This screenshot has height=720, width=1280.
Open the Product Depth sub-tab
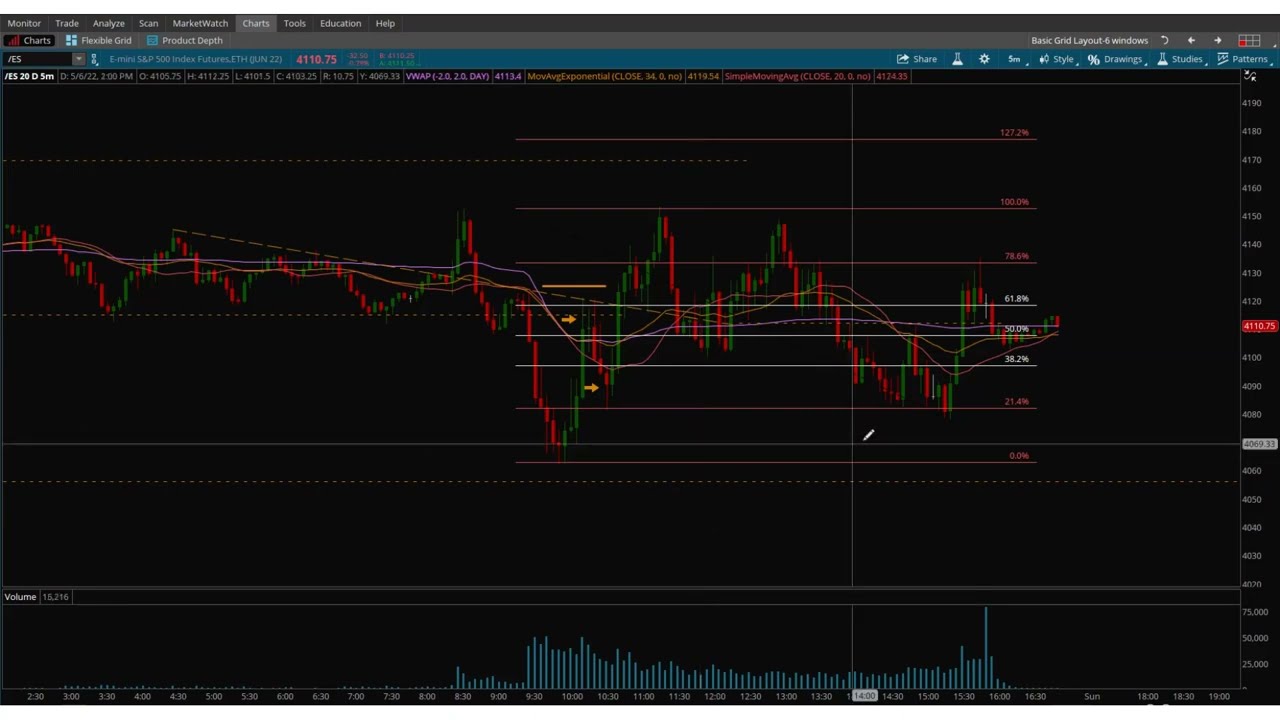click(184, 41)
